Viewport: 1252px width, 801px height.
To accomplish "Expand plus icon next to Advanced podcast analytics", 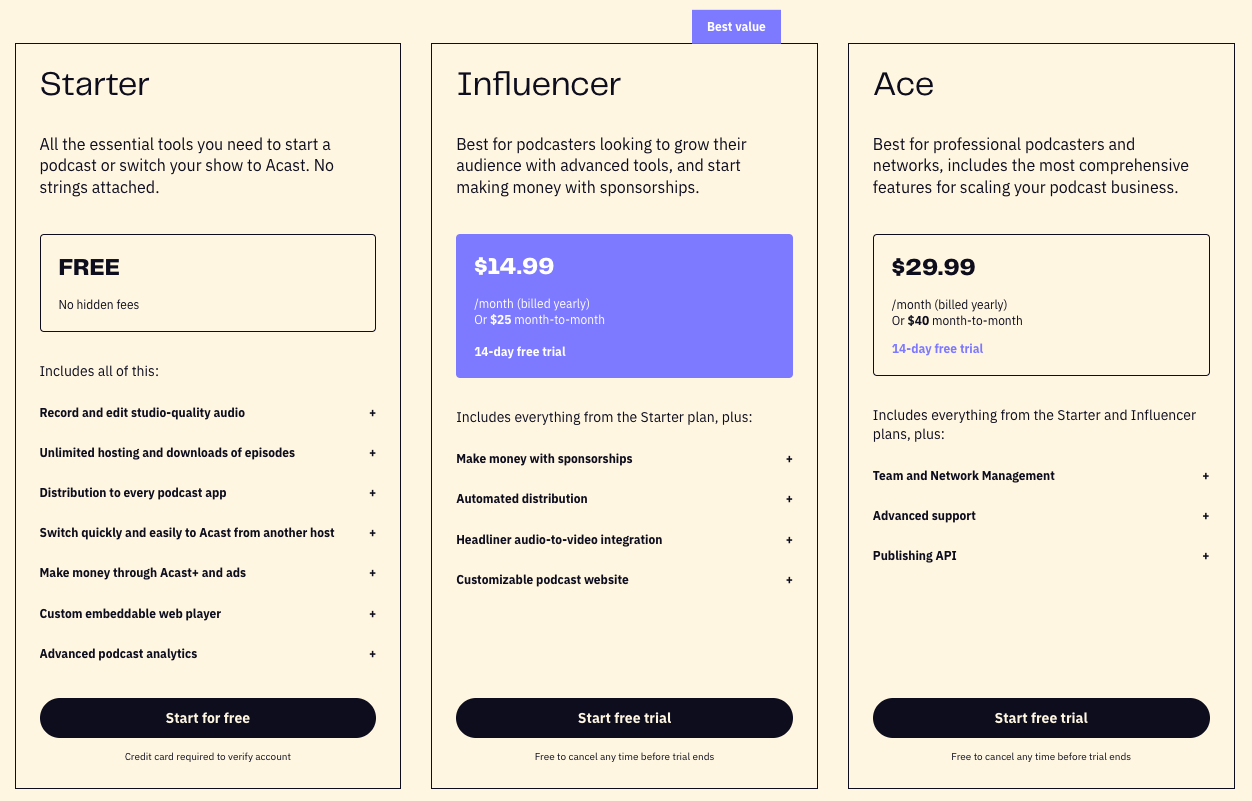I will [372, 654].
